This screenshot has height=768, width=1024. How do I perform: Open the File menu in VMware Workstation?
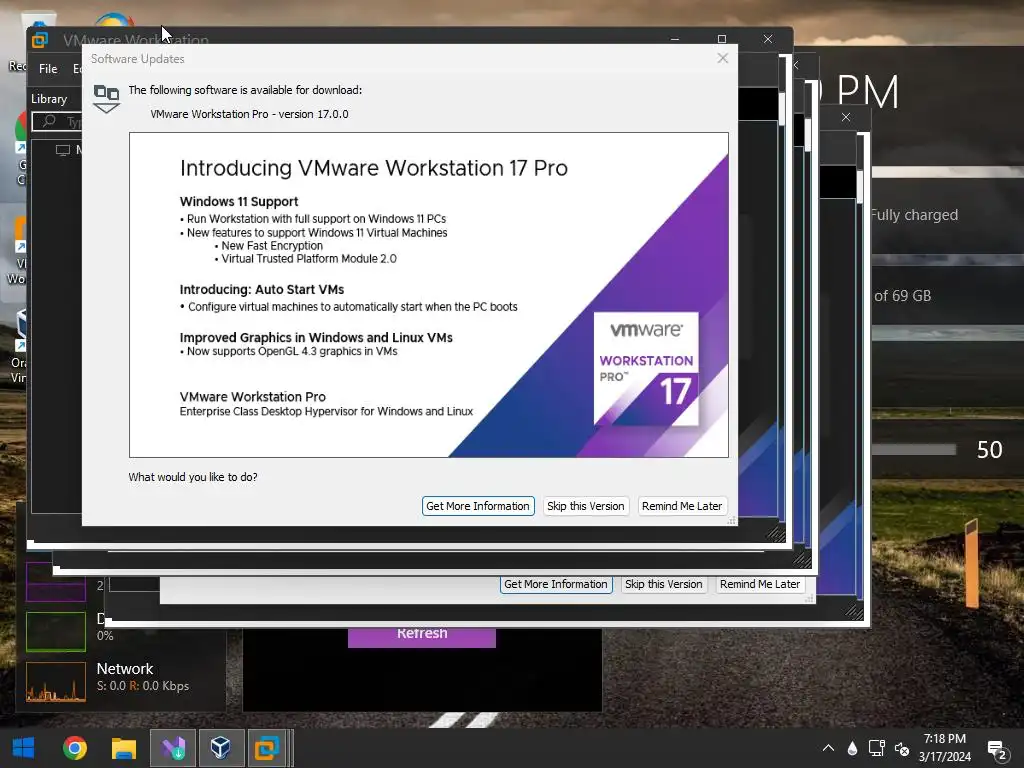point(48,69)
